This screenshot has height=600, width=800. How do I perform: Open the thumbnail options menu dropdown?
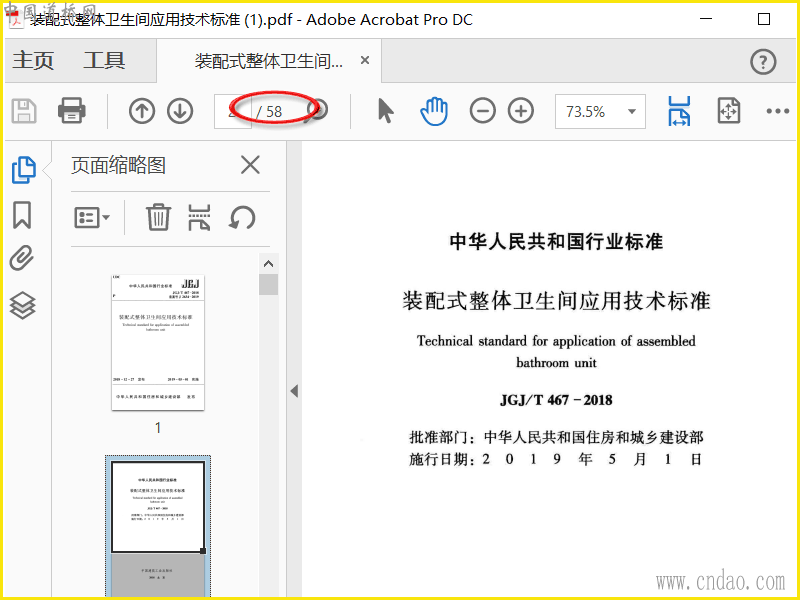click(92, 218)
